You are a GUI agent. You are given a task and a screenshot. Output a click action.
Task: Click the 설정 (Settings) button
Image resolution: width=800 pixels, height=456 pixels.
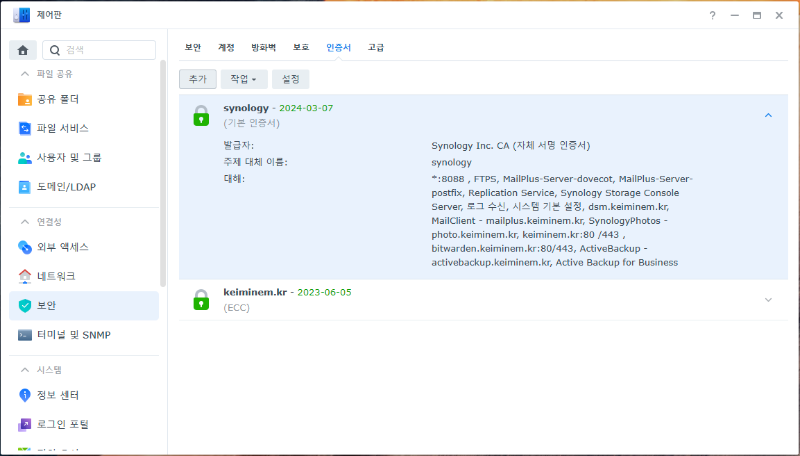(x=291, y=78)
